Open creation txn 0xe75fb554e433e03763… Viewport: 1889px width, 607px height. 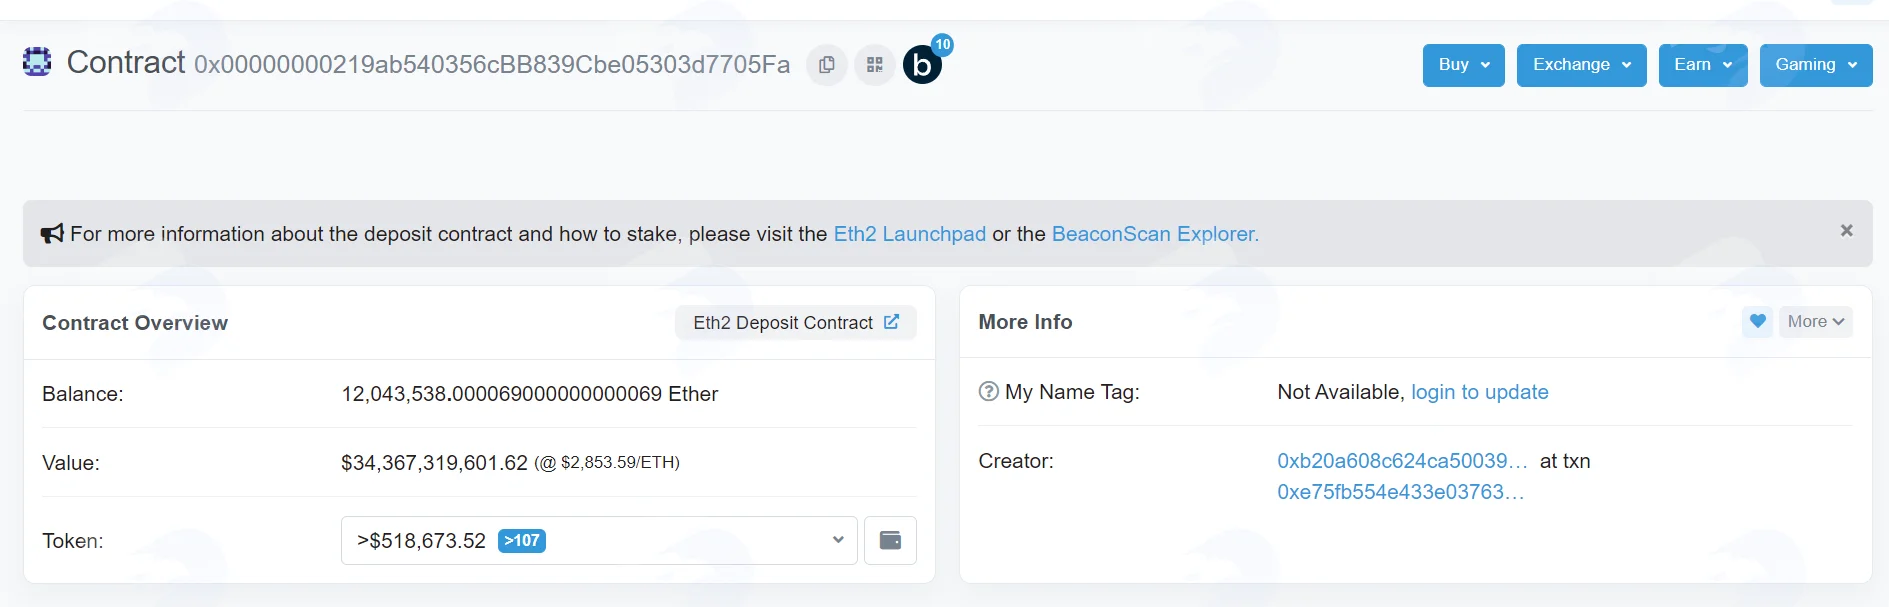click(1400, 492)
